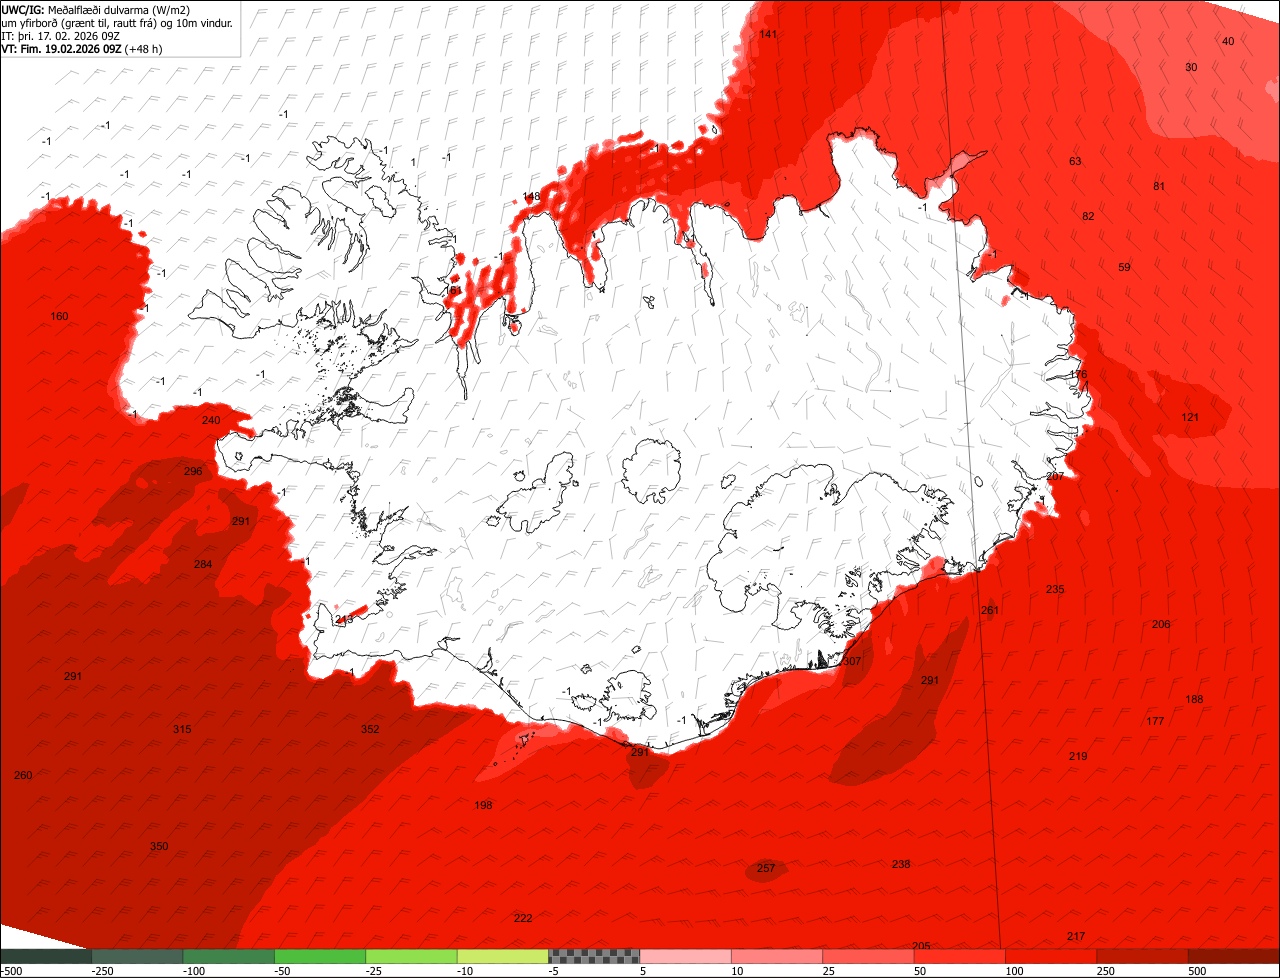
Task: Click the map value '141'
Action: (768, 34)
